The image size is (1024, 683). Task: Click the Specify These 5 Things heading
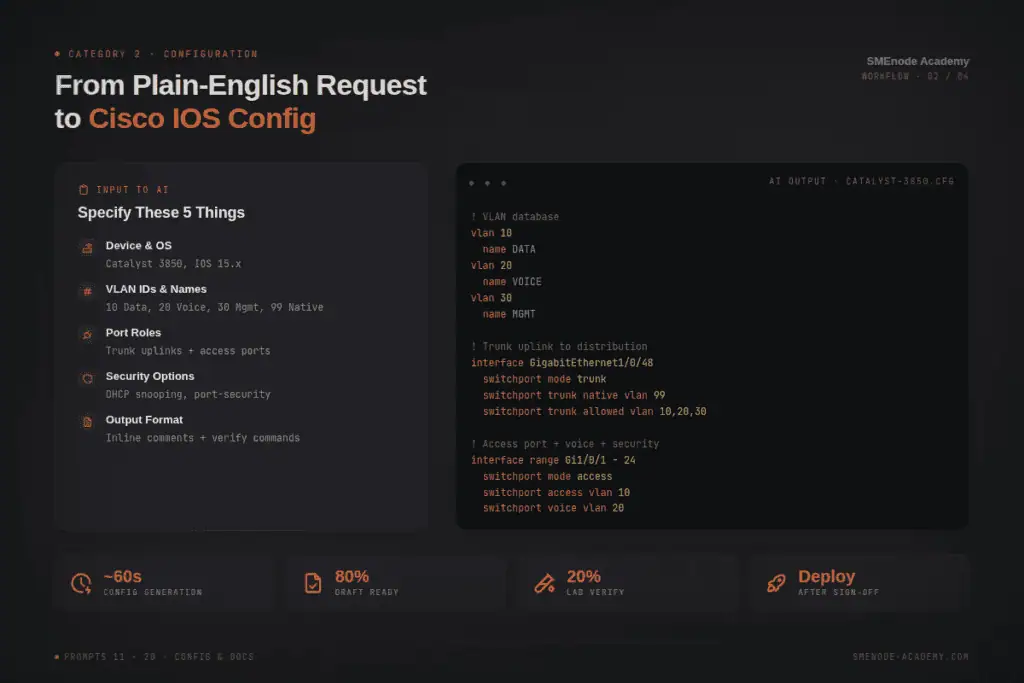click(x=161, y=213)
